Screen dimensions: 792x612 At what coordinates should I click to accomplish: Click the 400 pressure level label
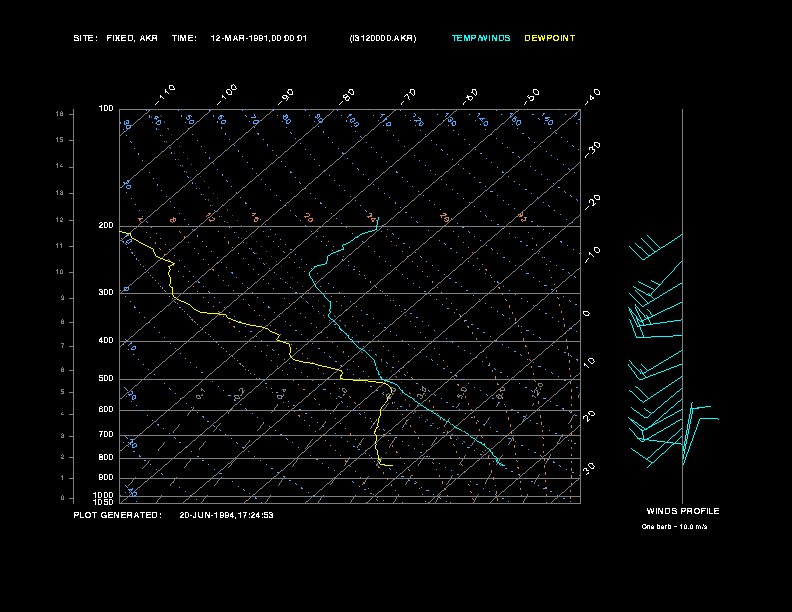[106, 340]
